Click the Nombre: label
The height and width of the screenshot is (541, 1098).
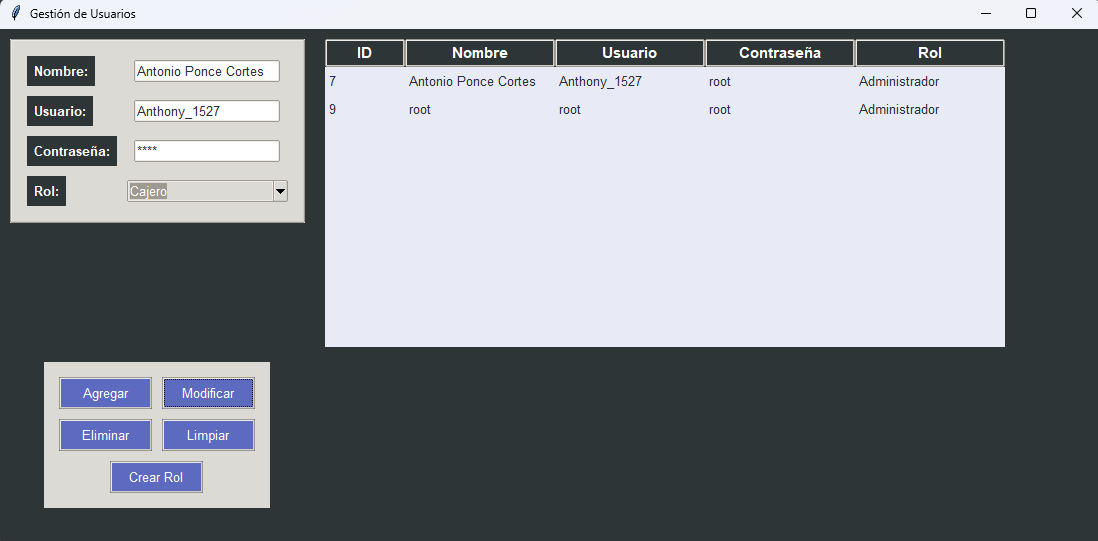click(x=61, y=71)
